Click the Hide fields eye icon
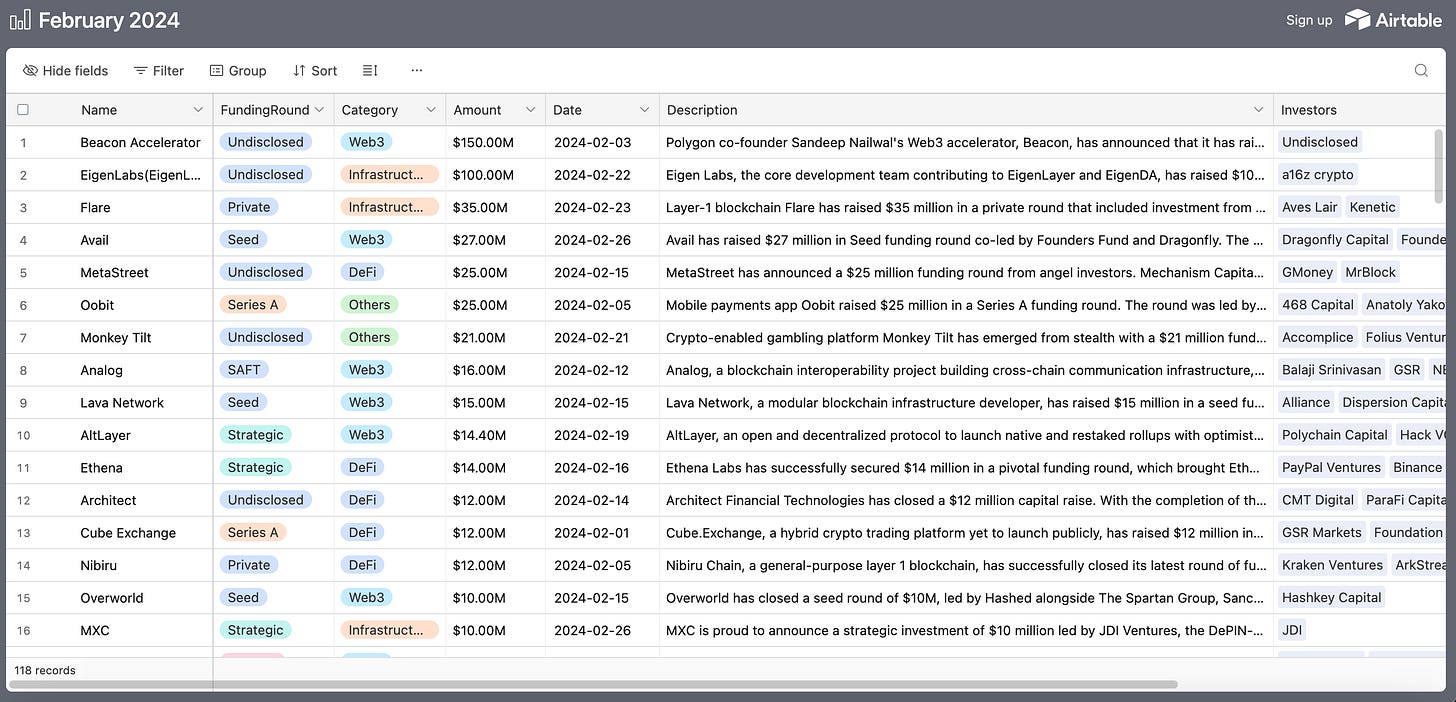This screenshot has width=1456, height=702. tap(30, 71)
